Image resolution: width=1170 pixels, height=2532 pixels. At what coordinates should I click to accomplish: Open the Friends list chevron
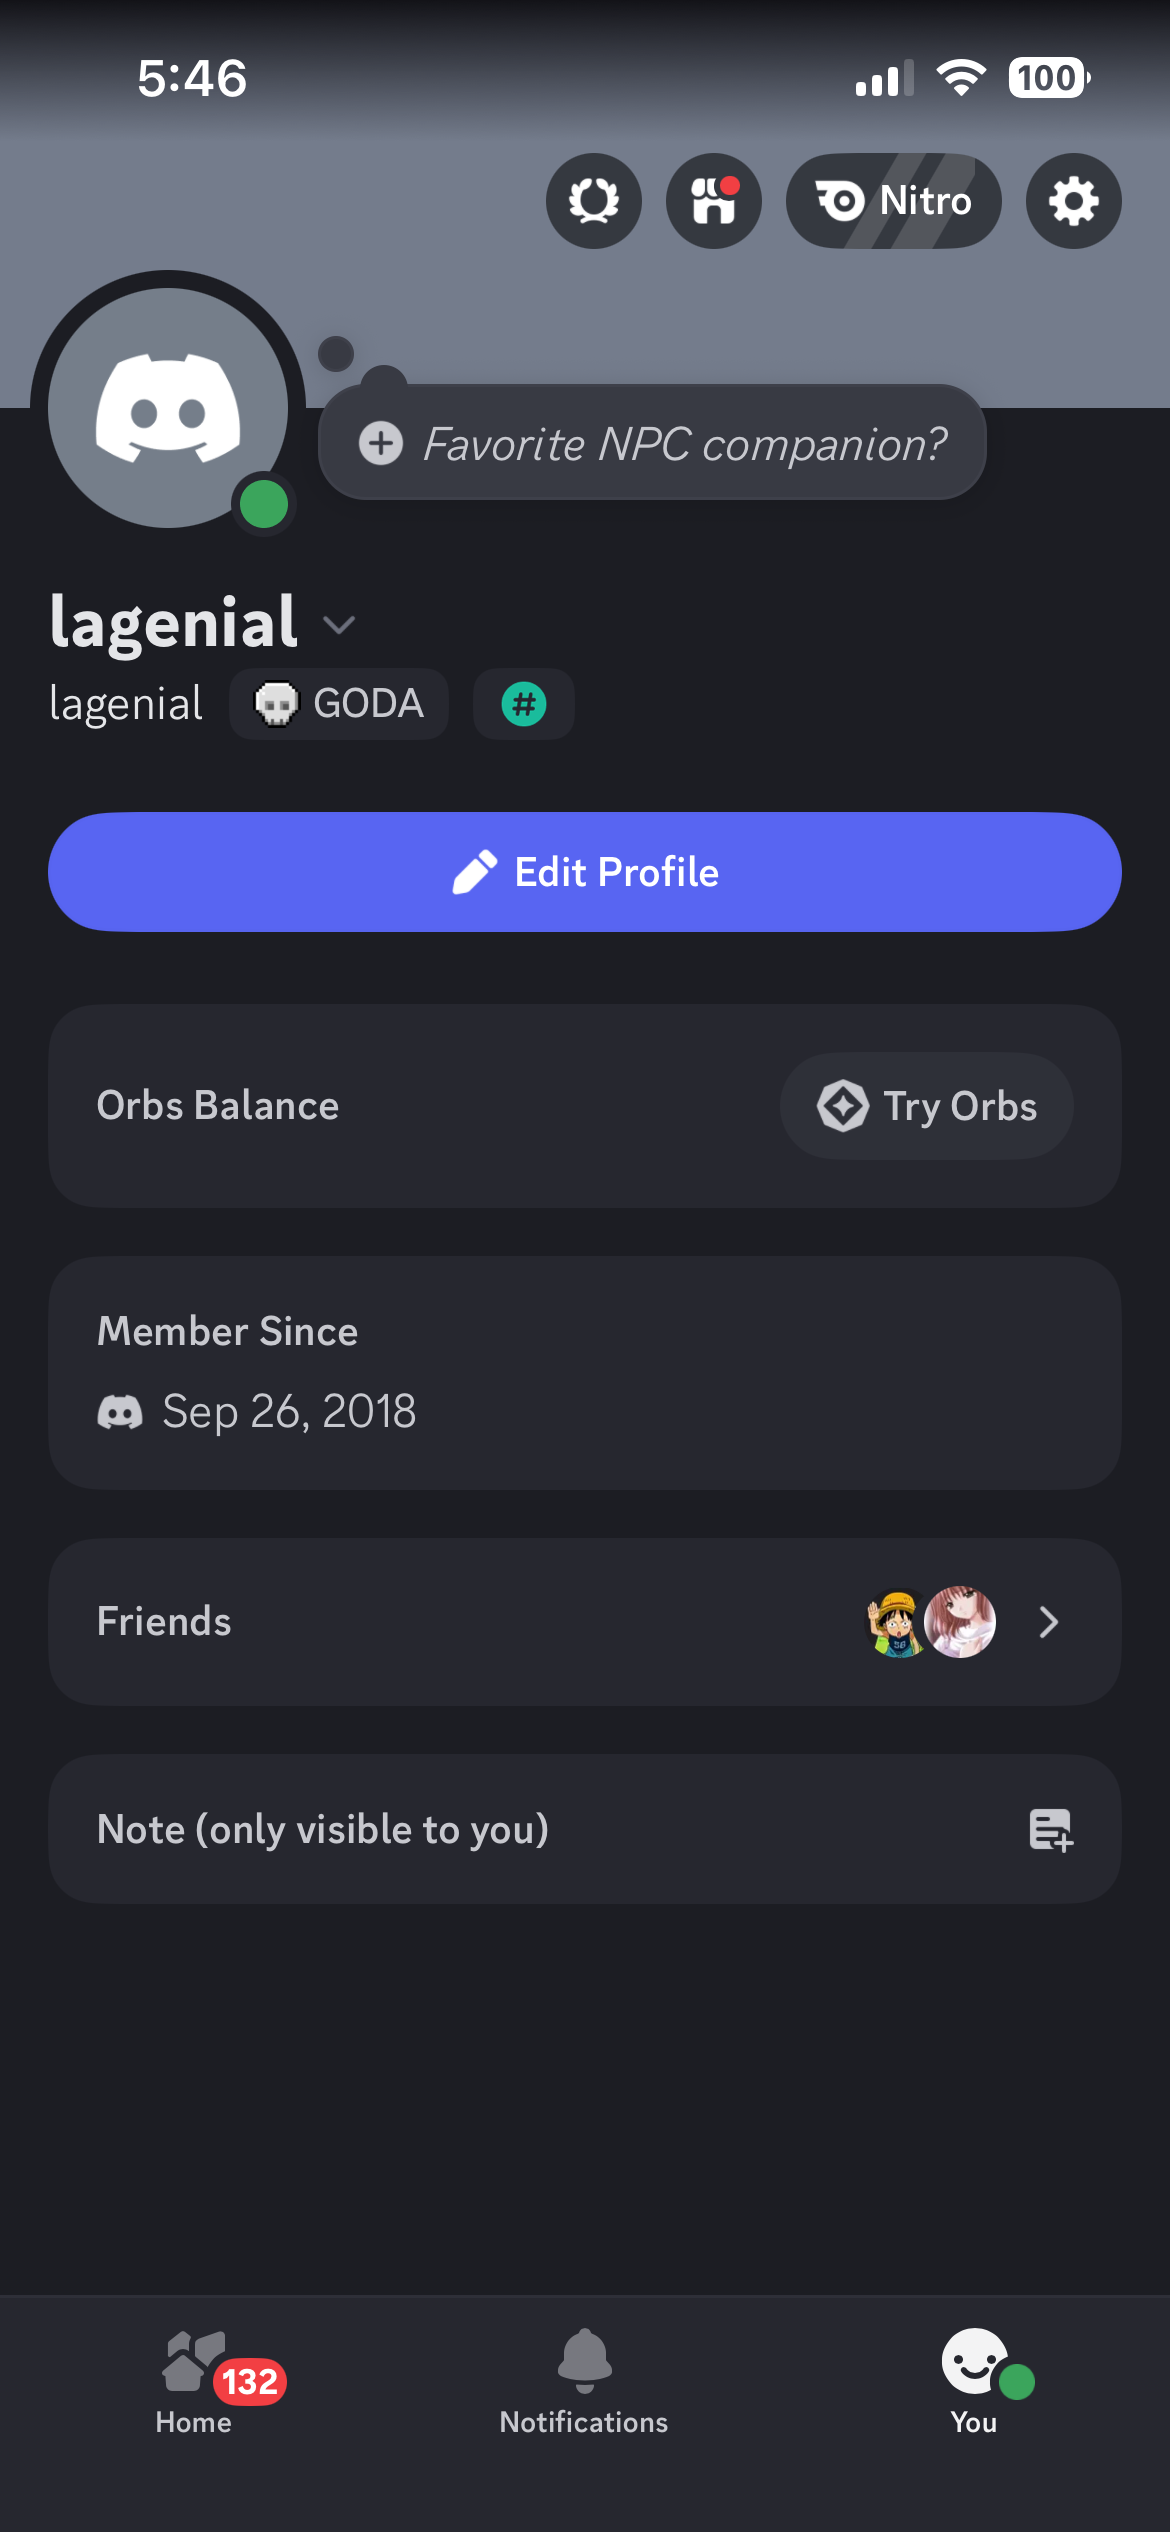tap(1048, 1622)
